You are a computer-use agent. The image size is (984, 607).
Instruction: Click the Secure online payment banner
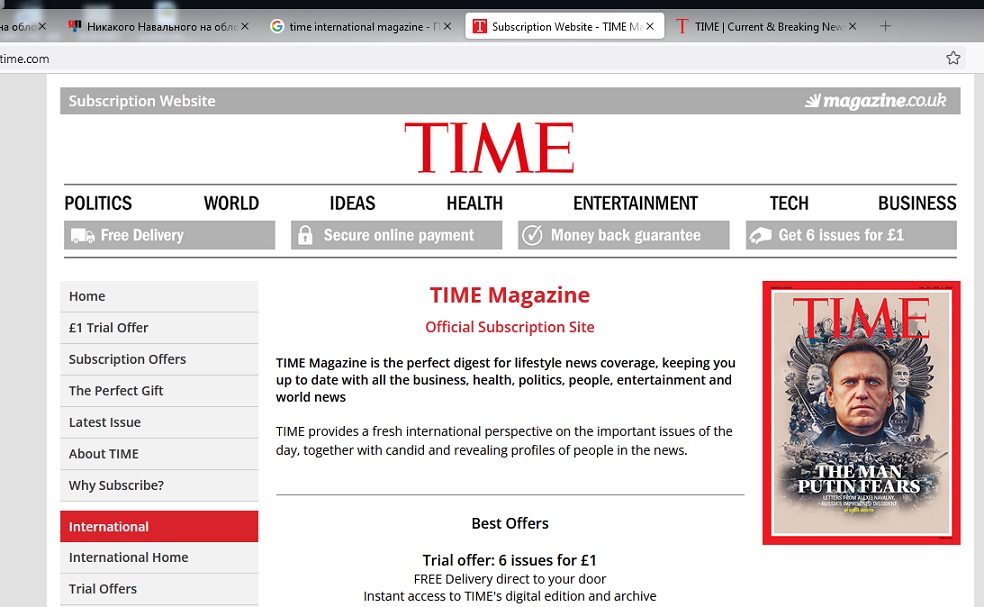tap(396, 235)
